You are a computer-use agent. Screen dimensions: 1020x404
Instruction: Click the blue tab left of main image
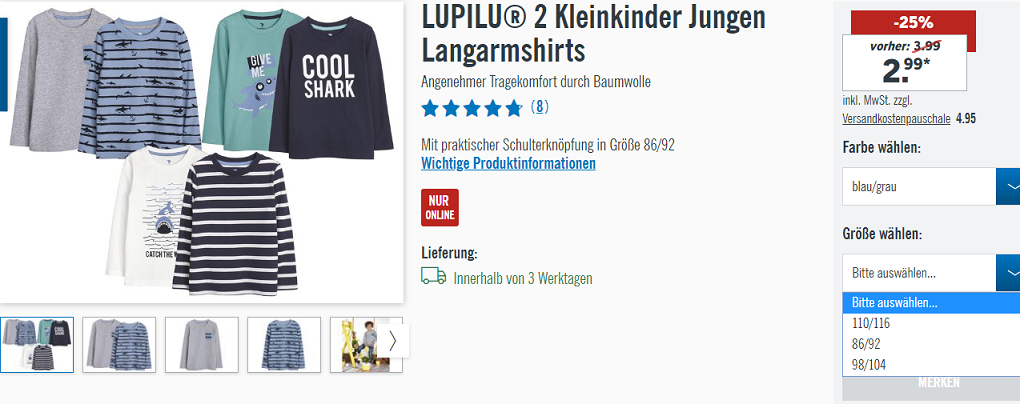pos(3,64)
